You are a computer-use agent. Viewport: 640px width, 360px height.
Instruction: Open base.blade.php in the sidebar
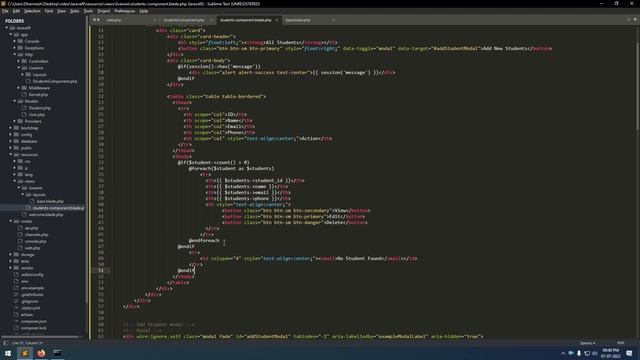[50, 201]
